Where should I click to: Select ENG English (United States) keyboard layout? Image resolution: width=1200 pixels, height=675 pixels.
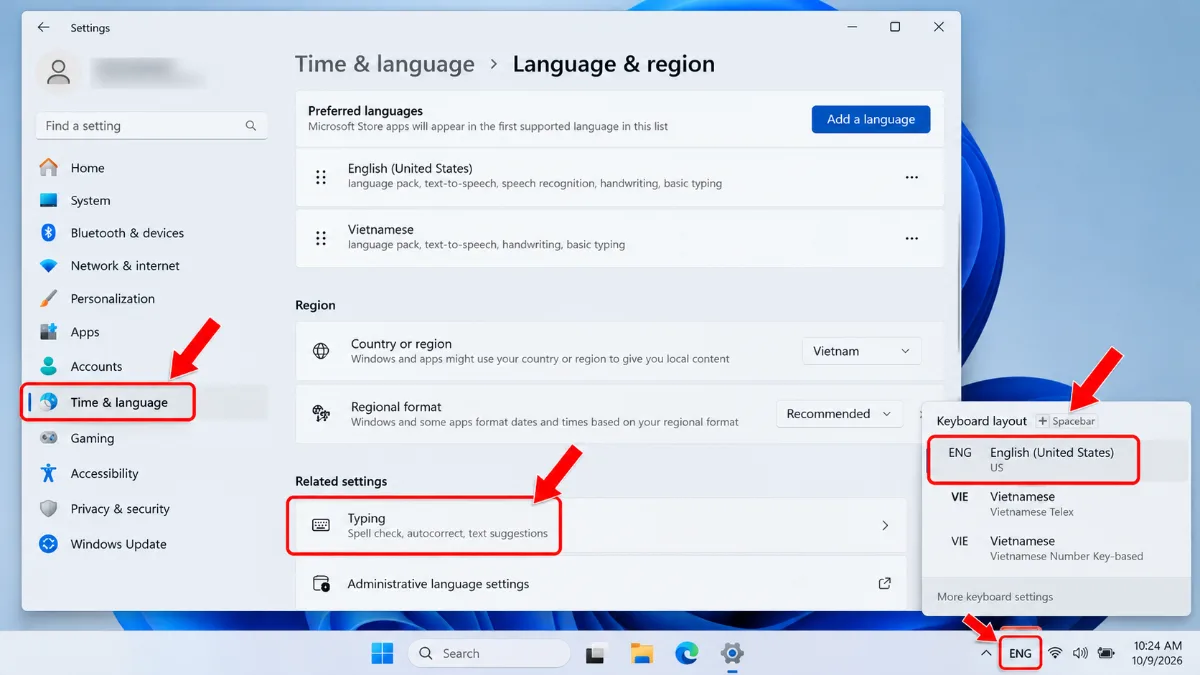(1055, 460)
